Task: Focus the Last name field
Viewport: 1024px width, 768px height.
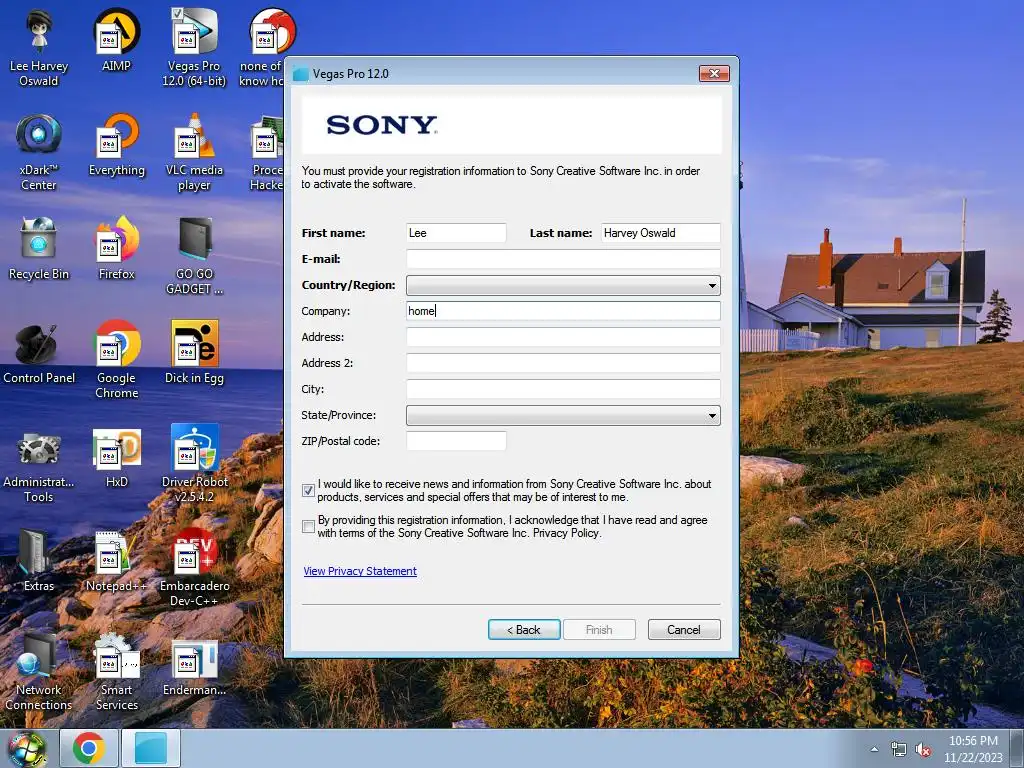Action: click(x=660, y=233)
